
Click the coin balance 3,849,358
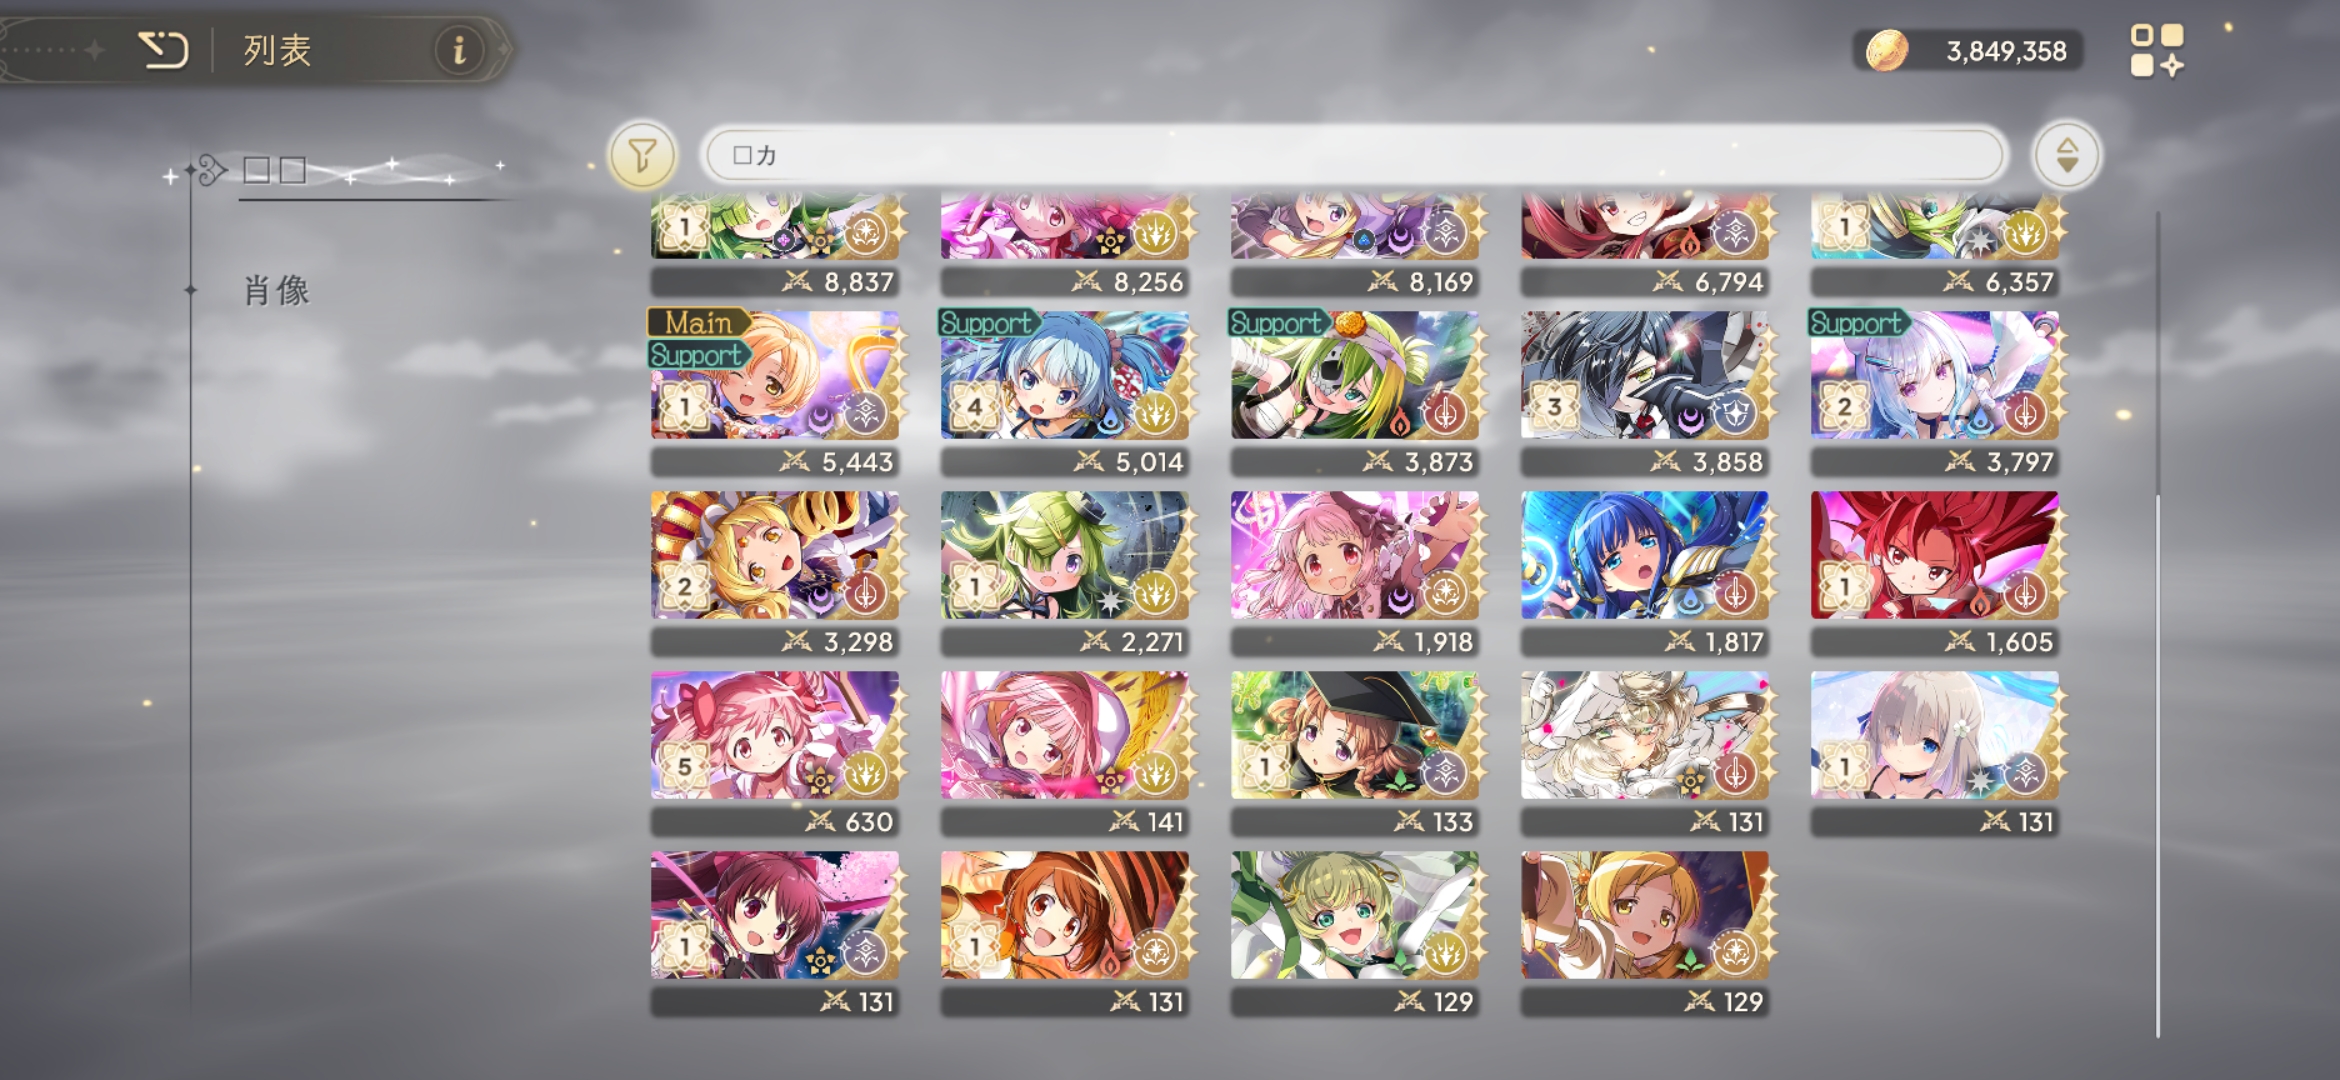click(2006, 51)
